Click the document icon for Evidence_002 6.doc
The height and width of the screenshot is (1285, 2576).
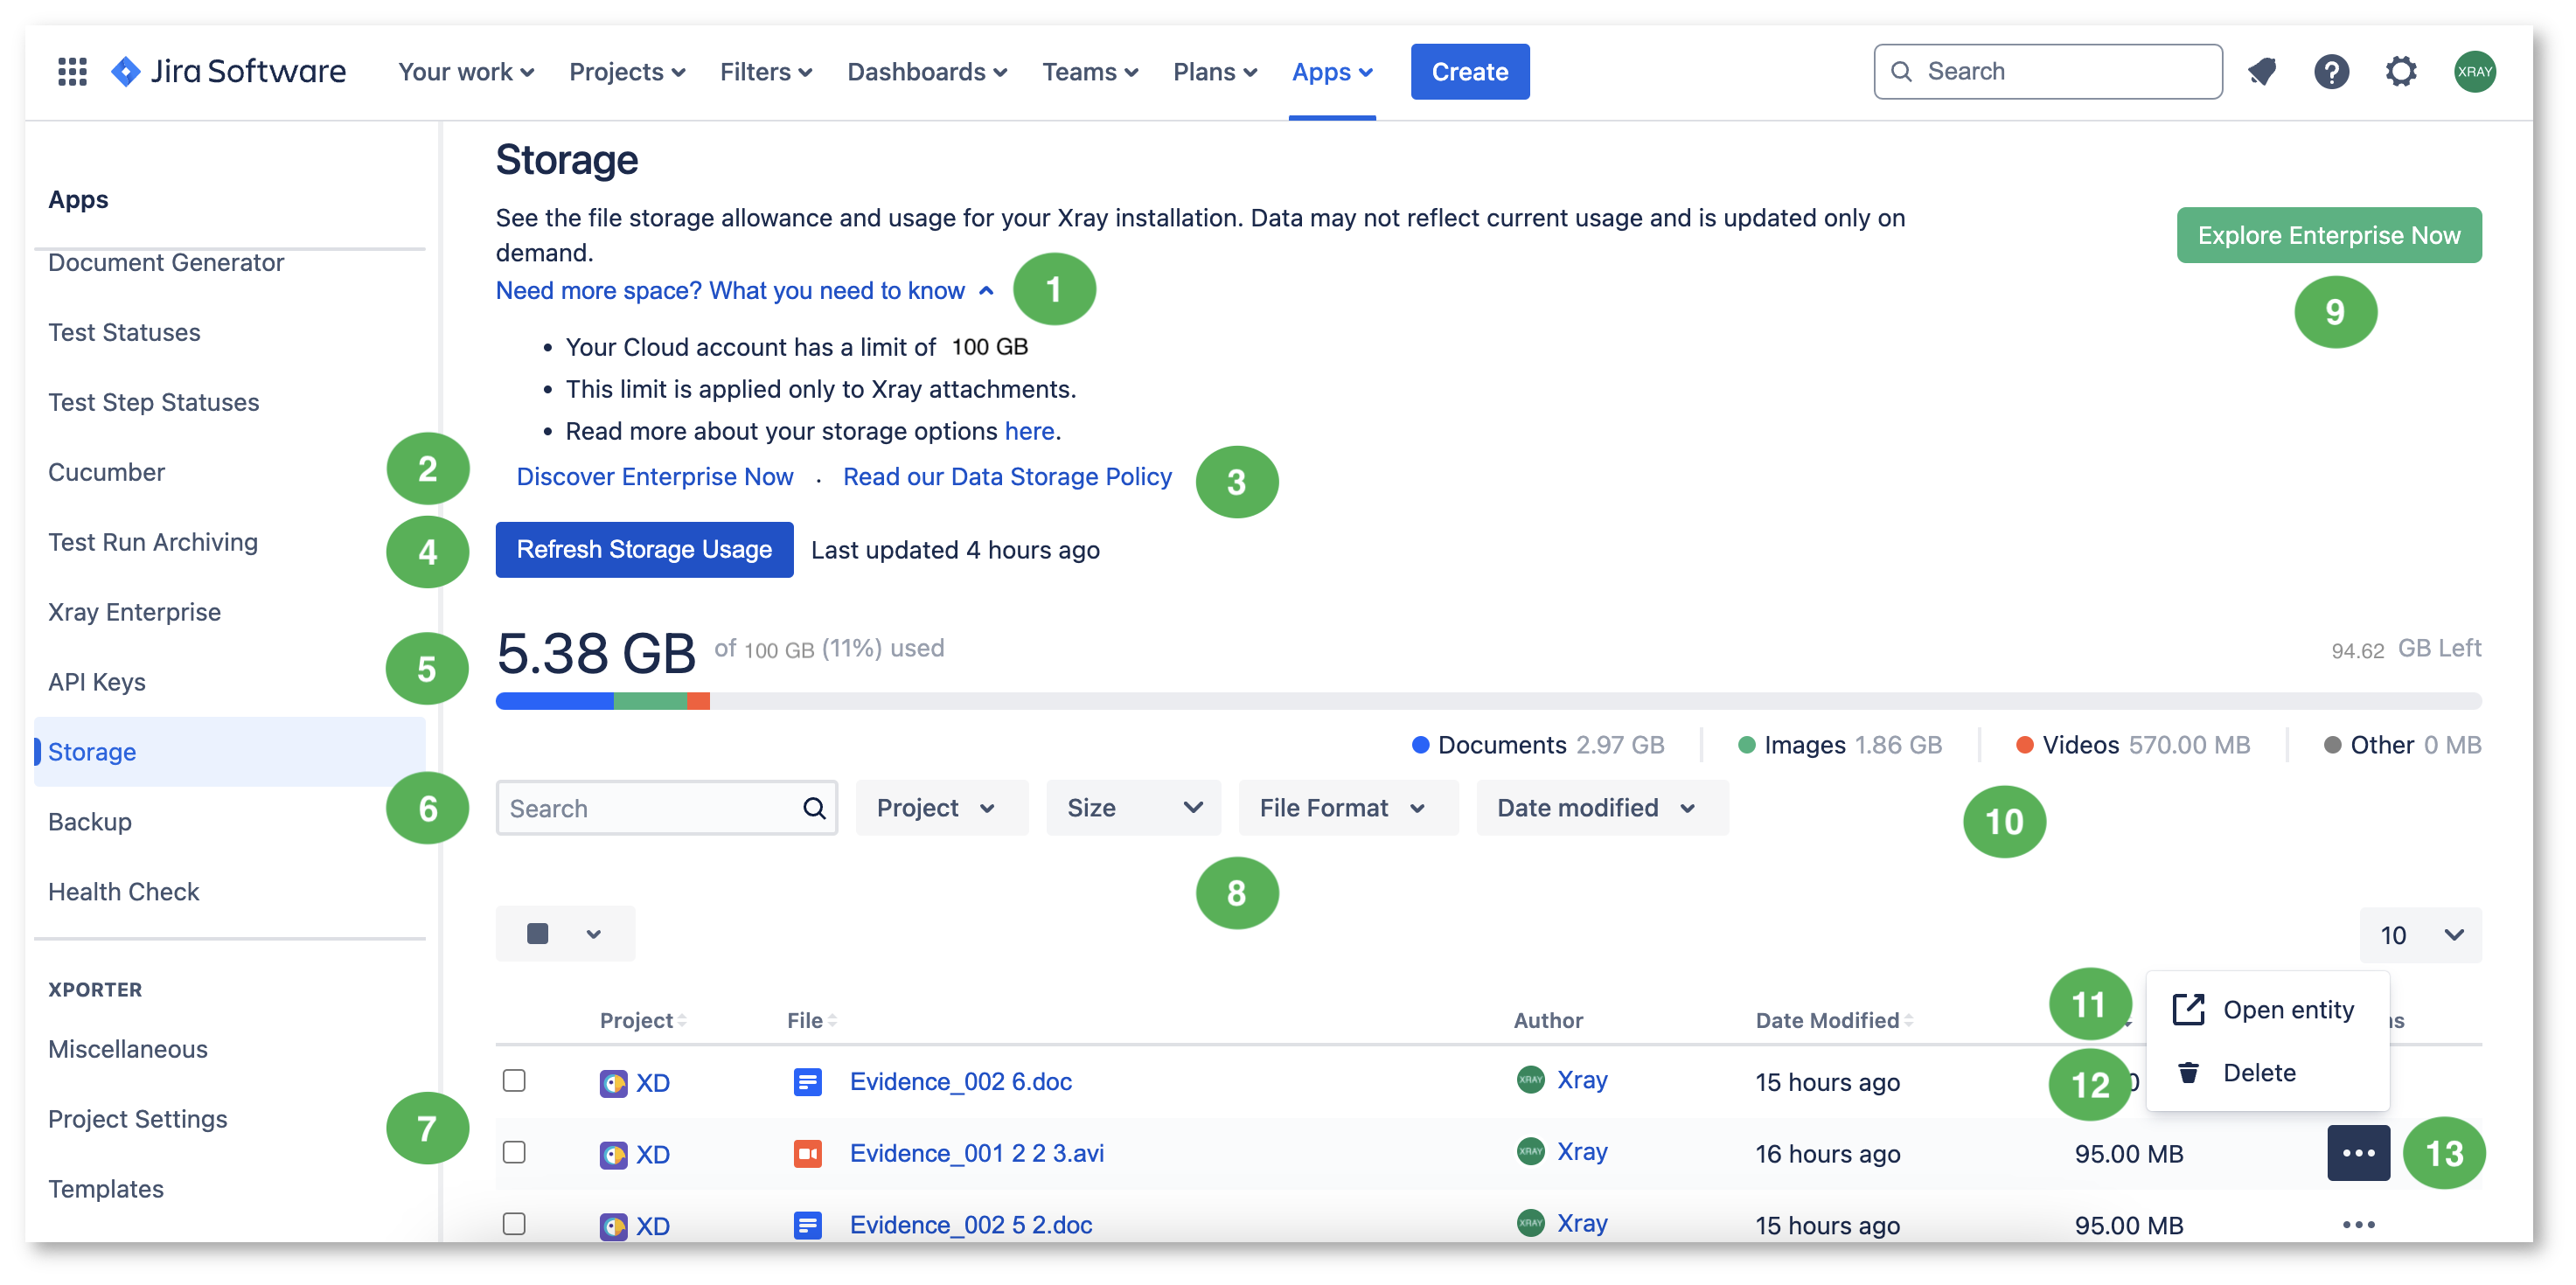pos(807,1082)
